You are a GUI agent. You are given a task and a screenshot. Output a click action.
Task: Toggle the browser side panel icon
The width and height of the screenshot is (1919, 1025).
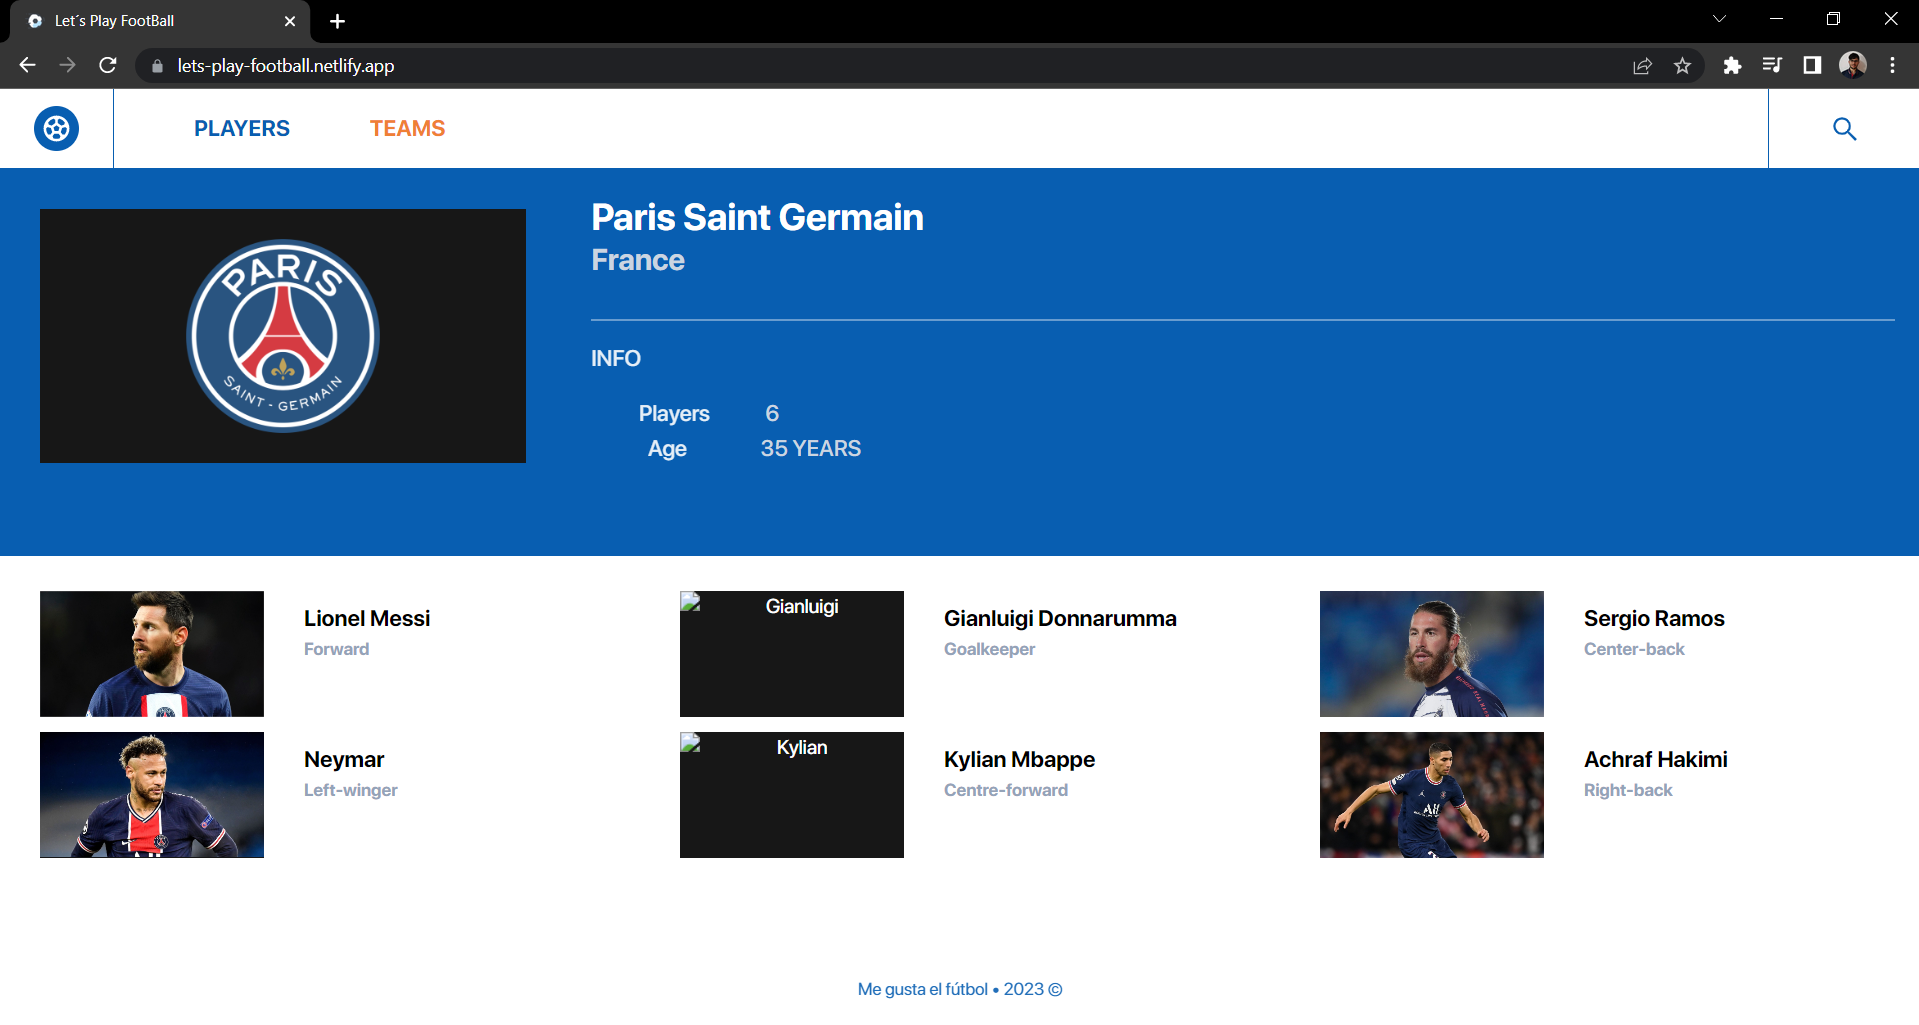click(1812, 65)
